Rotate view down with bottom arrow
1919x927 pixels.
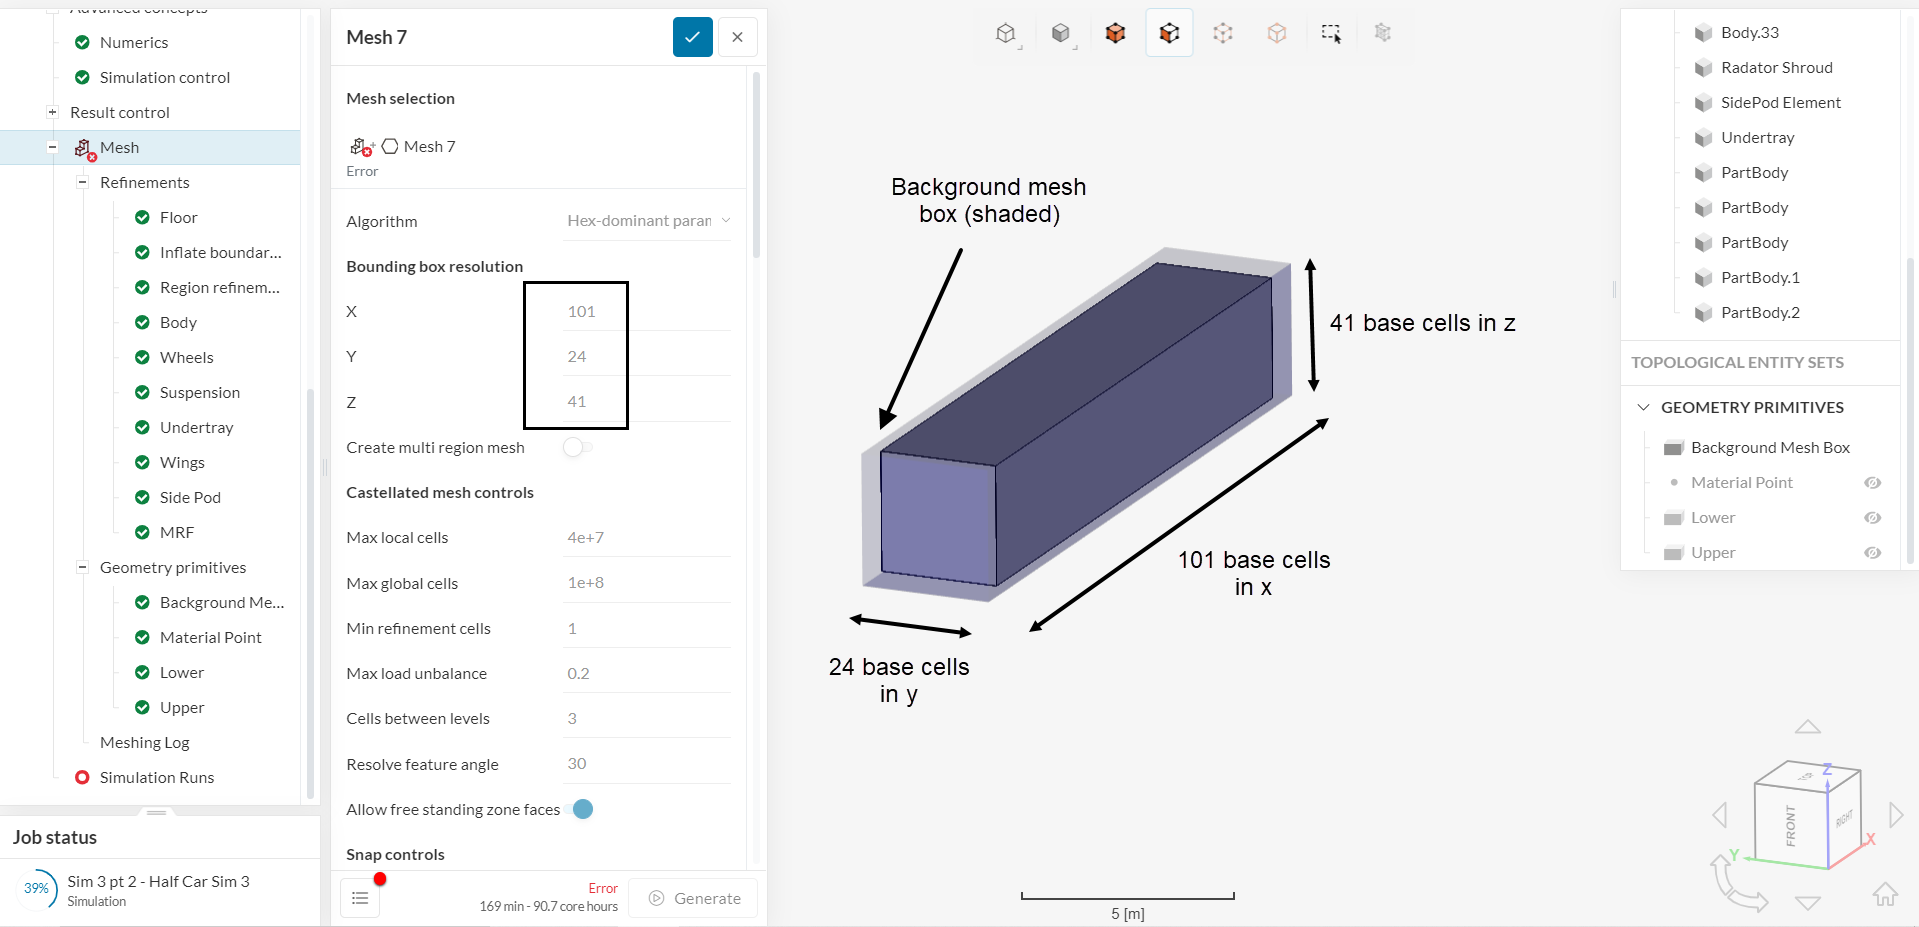click(1807, 903)
